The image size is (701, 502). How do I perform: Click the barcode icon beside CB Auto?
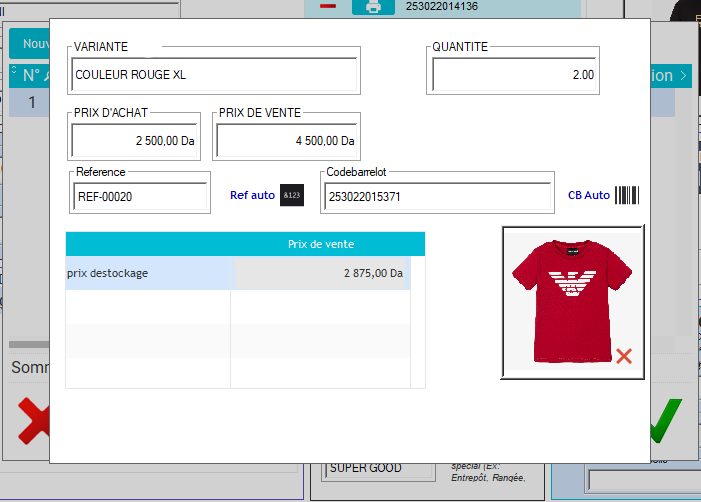click(627, 195)
